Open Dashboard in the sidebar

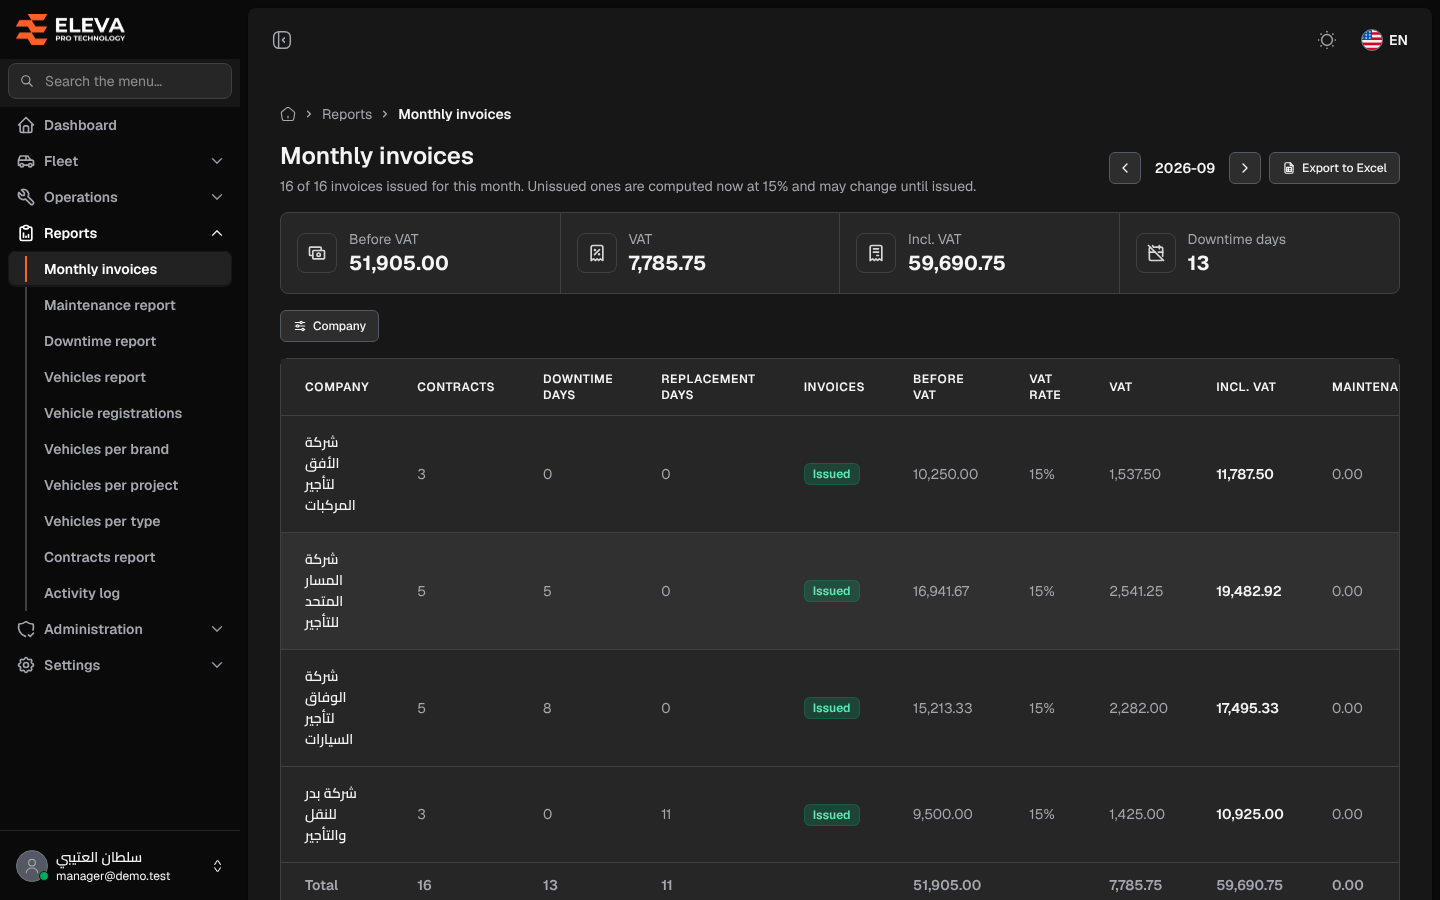pyautogui.click(x=120, y=125)
